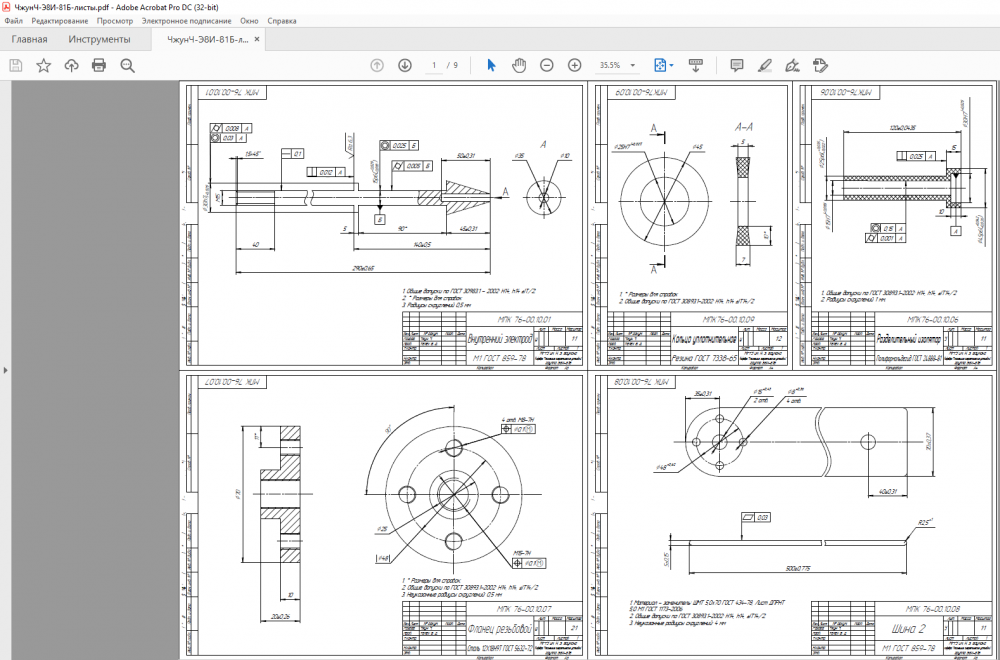Open the Электронное подписание menu

(x=186, y=21)
